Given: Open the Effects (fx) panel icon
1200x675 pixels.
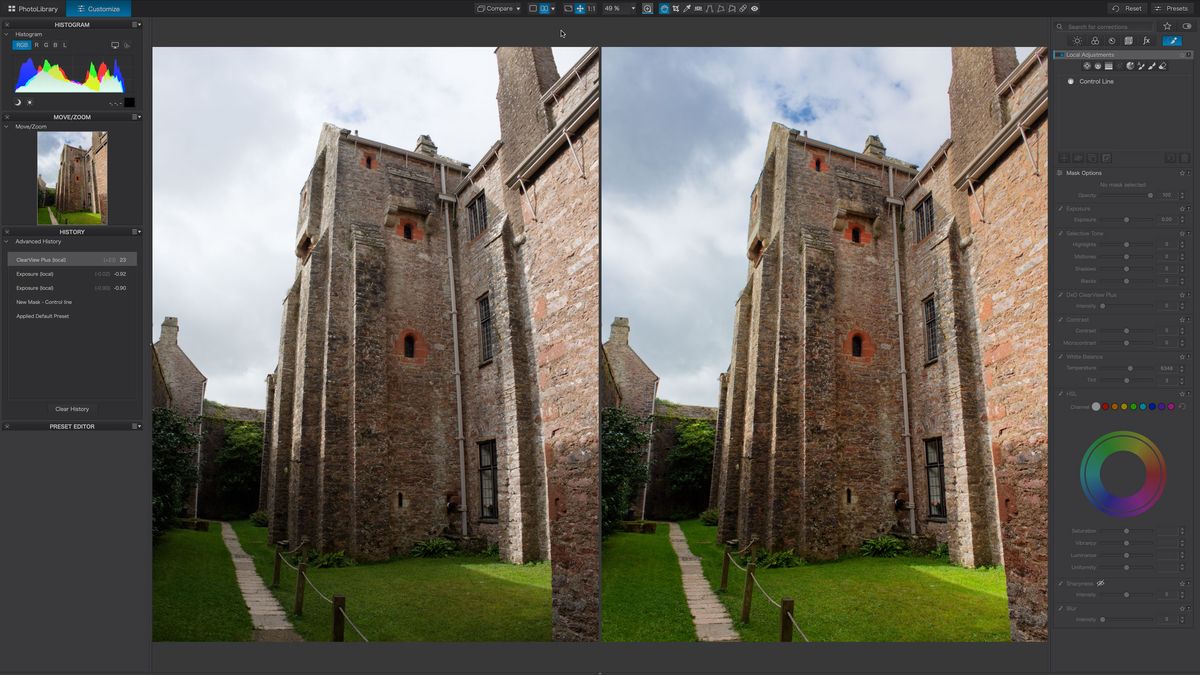Looking at the screenshot, I should click(1147, 41).
